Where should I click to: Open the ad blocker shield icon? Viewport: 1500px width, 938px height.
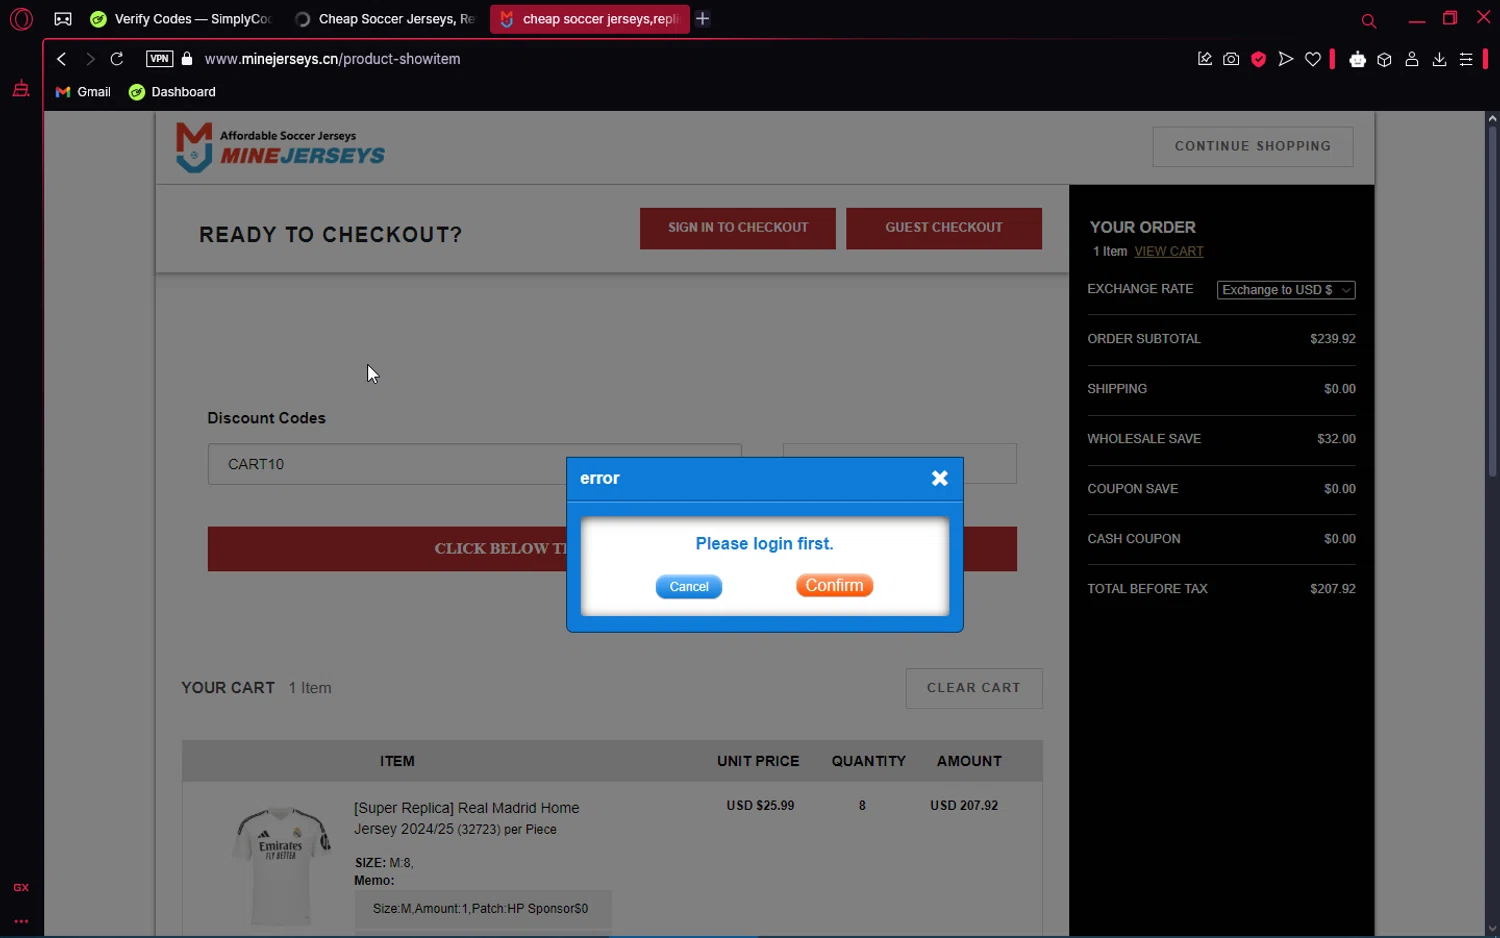tap(1259, 59)
